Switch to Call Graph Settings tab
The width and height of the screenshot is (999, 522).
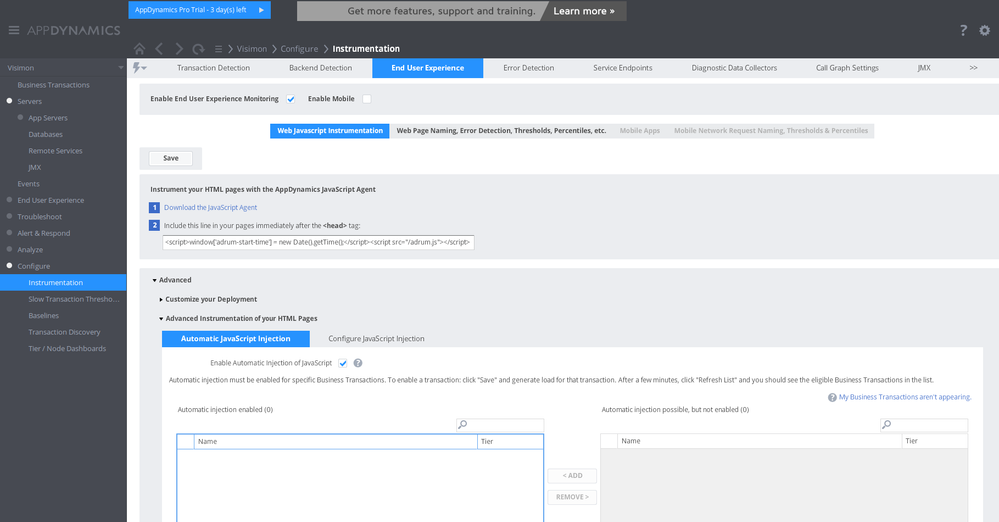(x=847, y=68)
